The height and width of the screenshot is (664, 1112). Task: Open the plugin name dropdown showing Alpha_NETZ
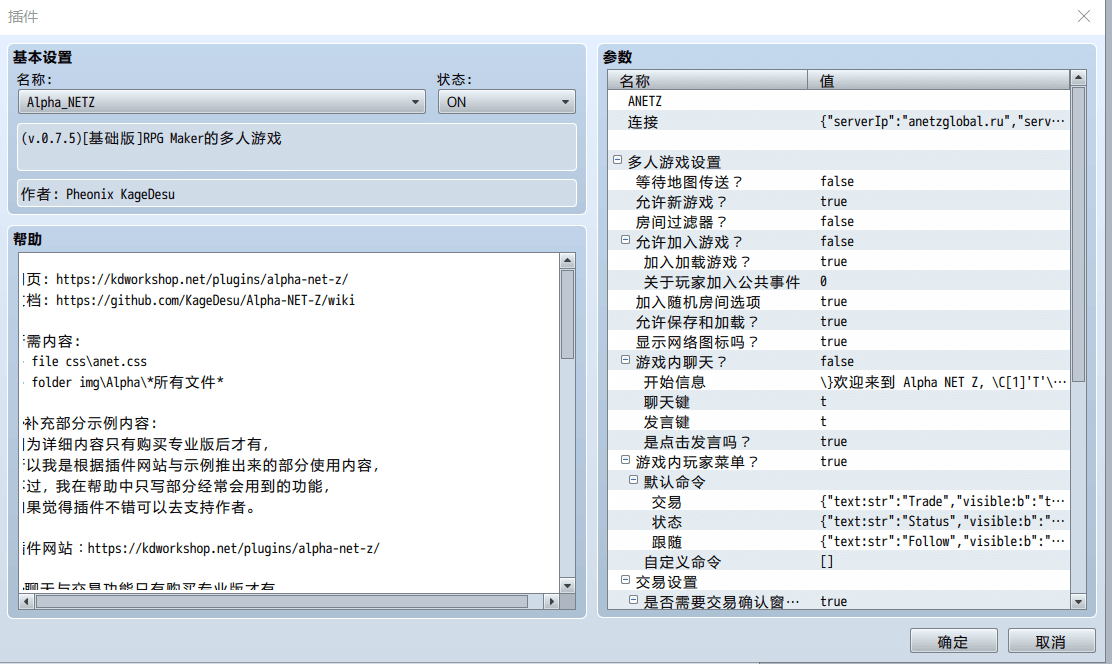[221, 102]
